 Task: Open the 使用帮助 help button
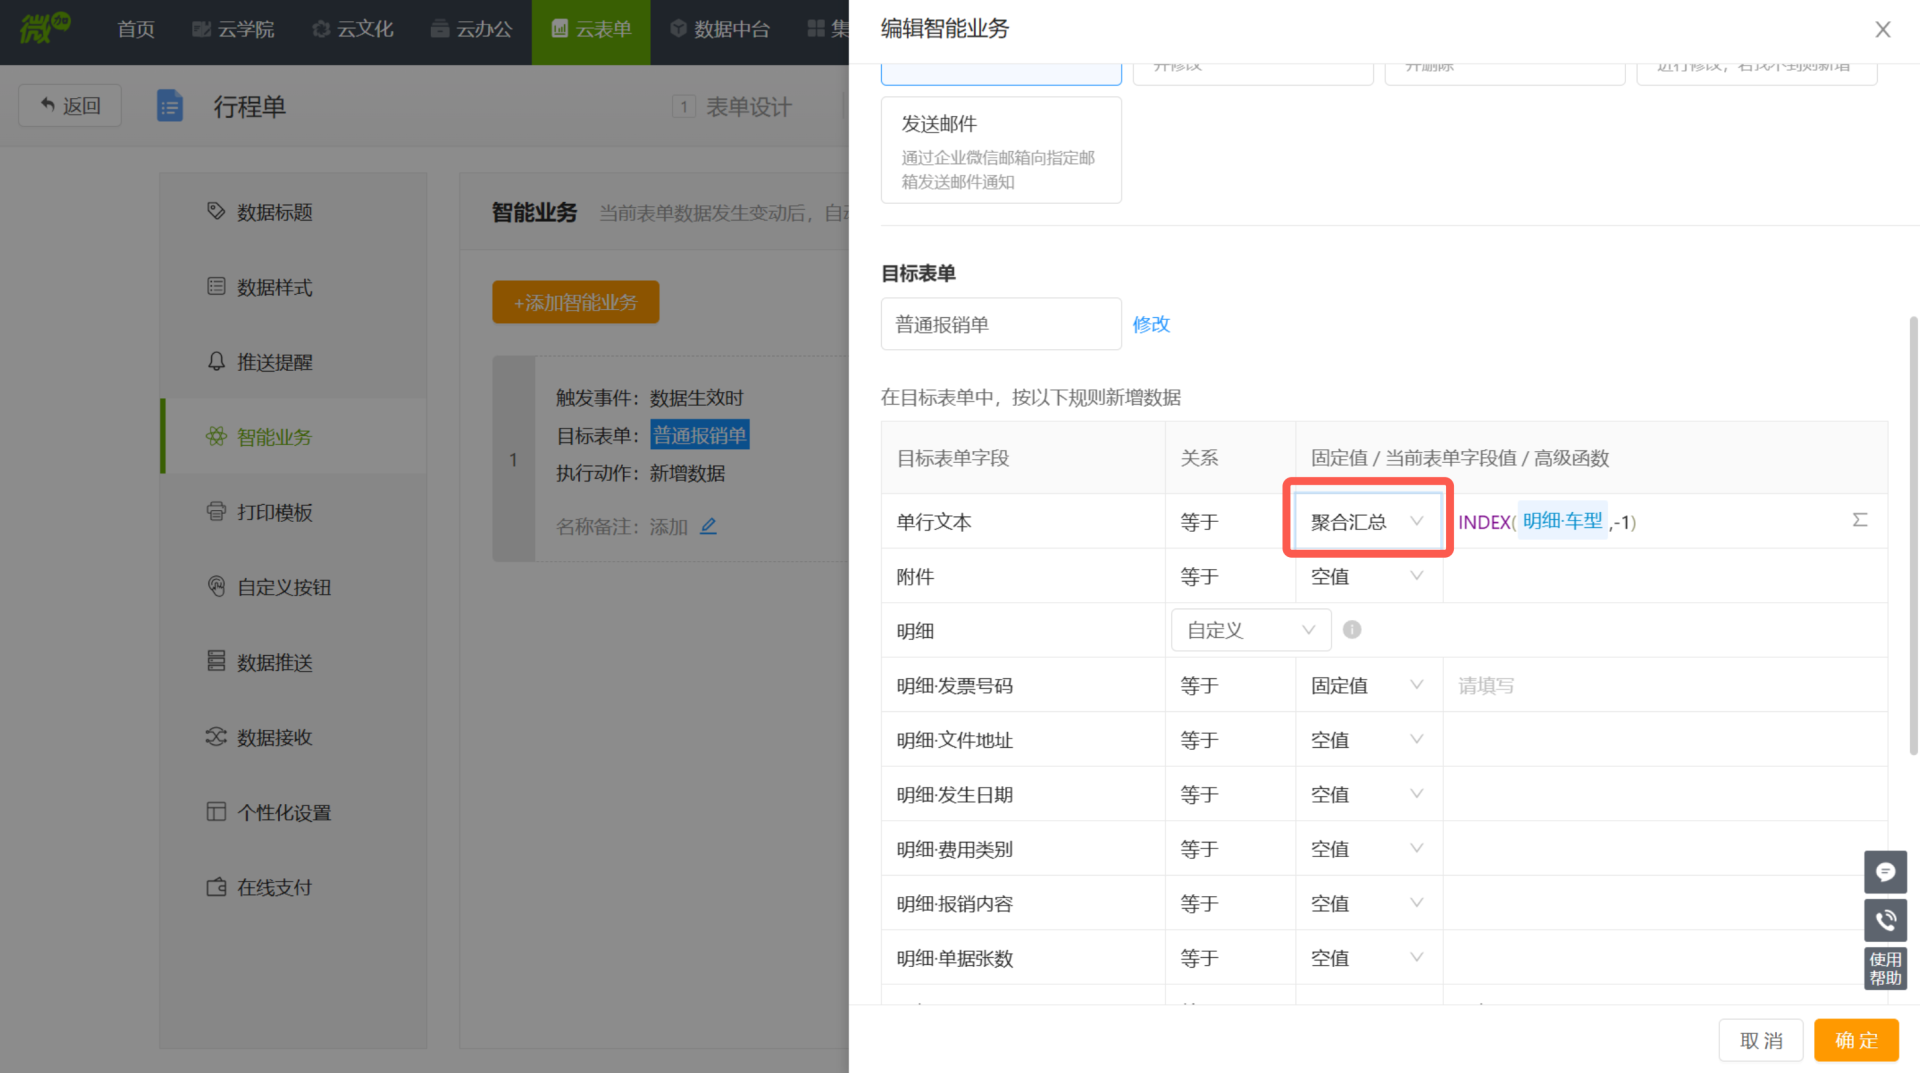tap(1885, 968)
